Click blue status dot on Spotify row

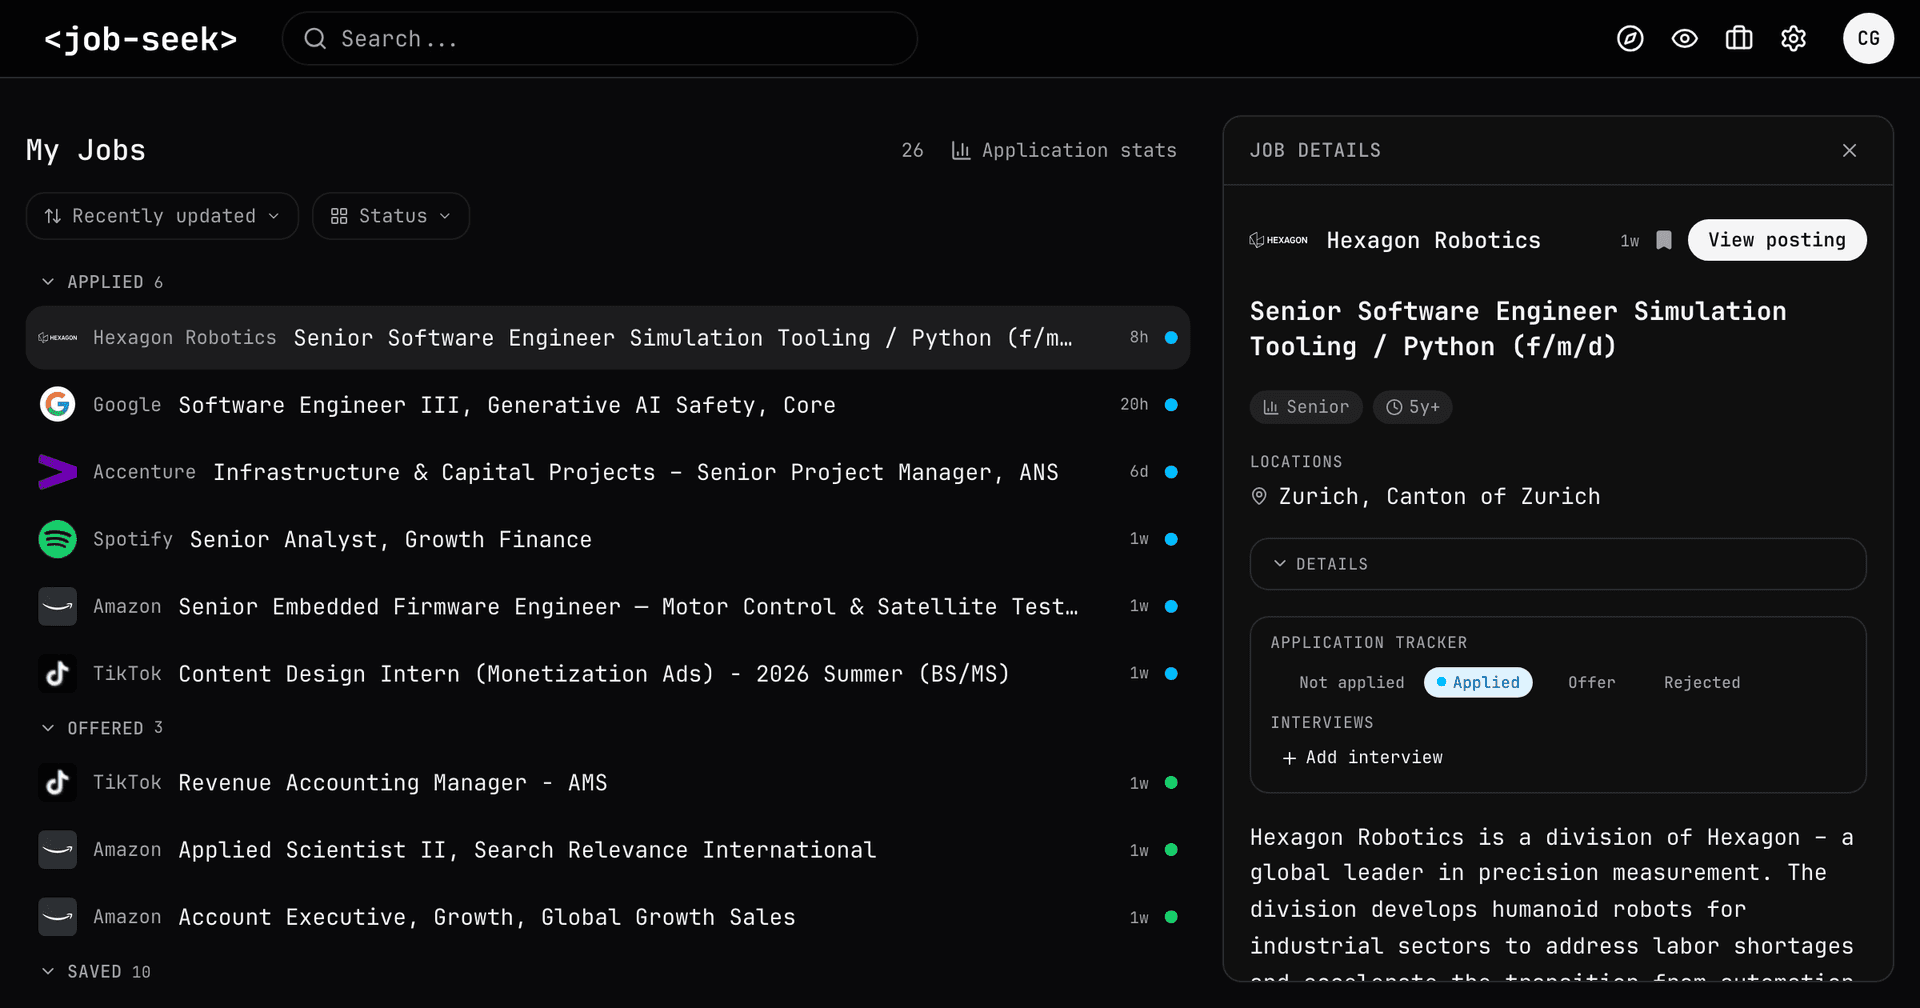pos(1171,539)
